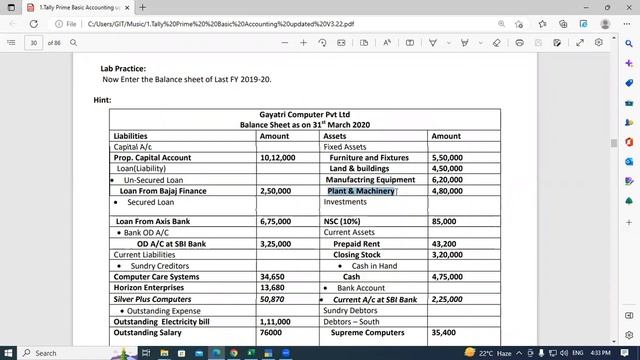The image size is (640, 360).
Task: Close the Tally Prime PDF tab
Action: [x=127, y=7]
